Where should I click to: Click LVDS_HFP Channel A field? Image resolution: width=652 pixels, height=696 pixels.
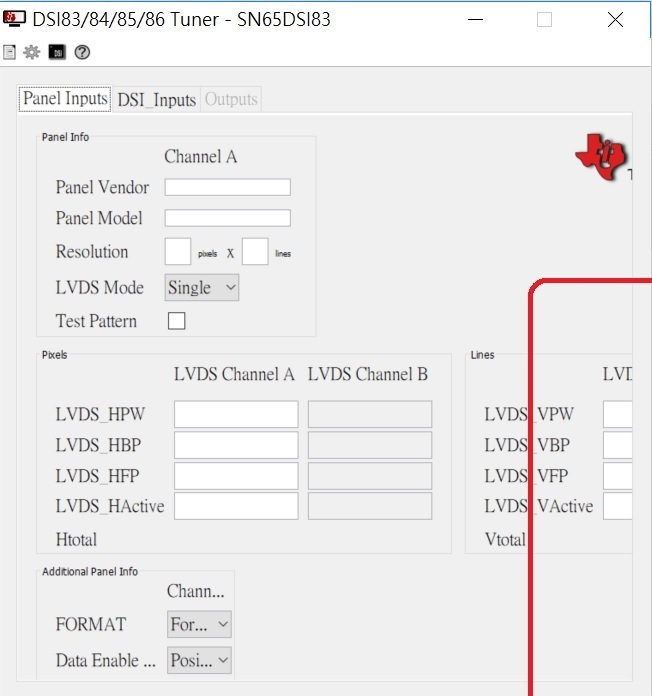pos(236,476)
